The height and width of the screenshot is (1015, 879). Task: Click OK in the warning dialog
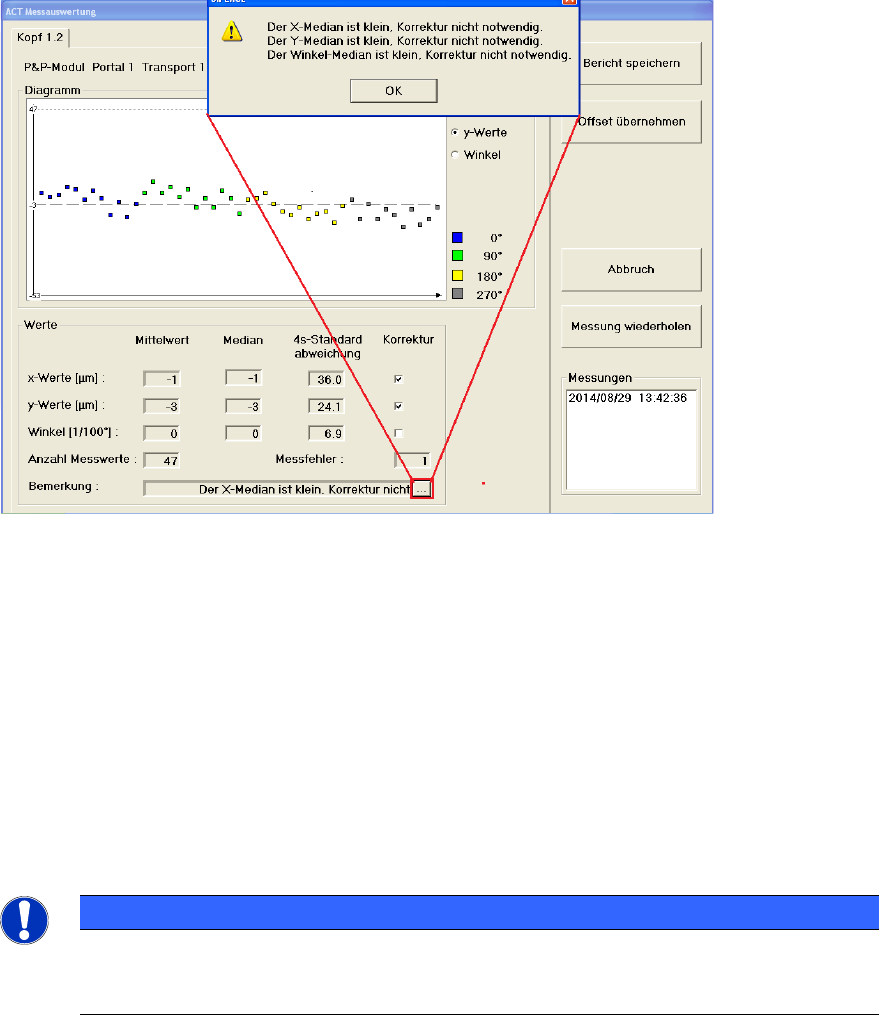394,91
